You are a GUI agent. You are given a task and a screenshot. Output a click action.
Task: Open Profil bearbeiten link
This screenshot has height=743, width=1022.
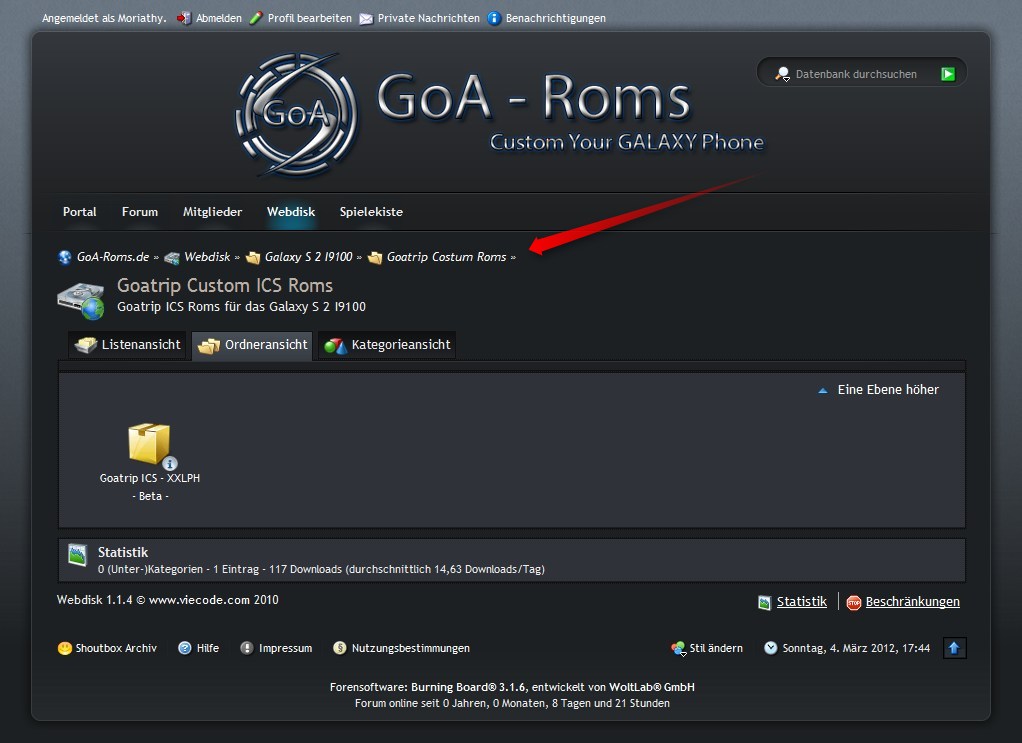pos(309,18)
